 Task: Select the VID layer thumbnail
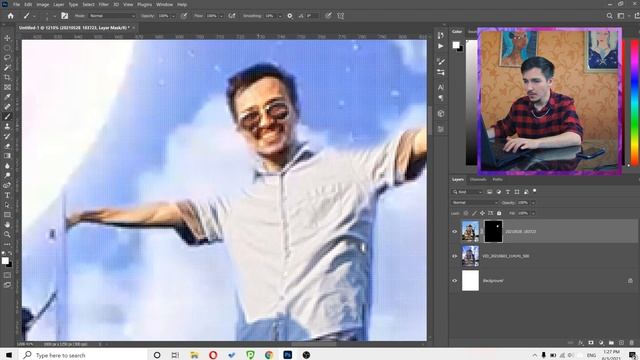click(470, 256)
